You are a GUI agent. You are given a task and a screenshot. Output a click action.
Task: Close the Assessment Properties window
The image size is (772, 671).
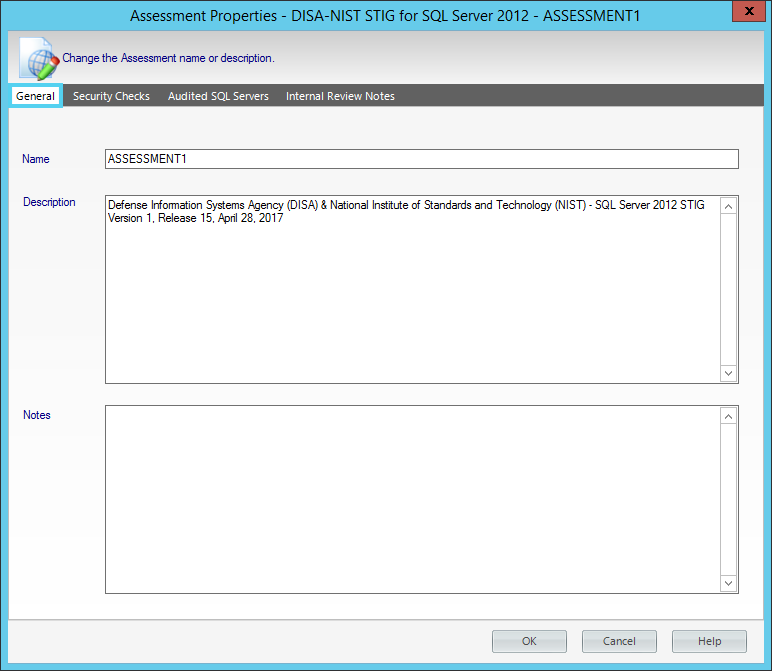coord(749,11)
